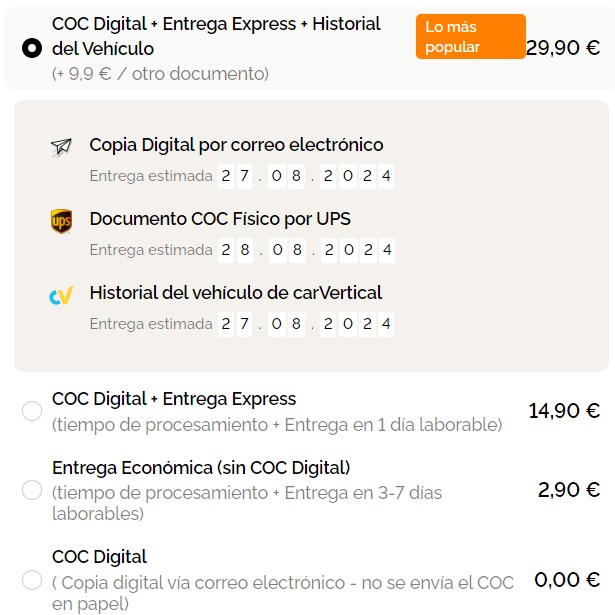Choose Entrega Económica radio button
This screenshot has height=615, width=615.
click(32, 490)
